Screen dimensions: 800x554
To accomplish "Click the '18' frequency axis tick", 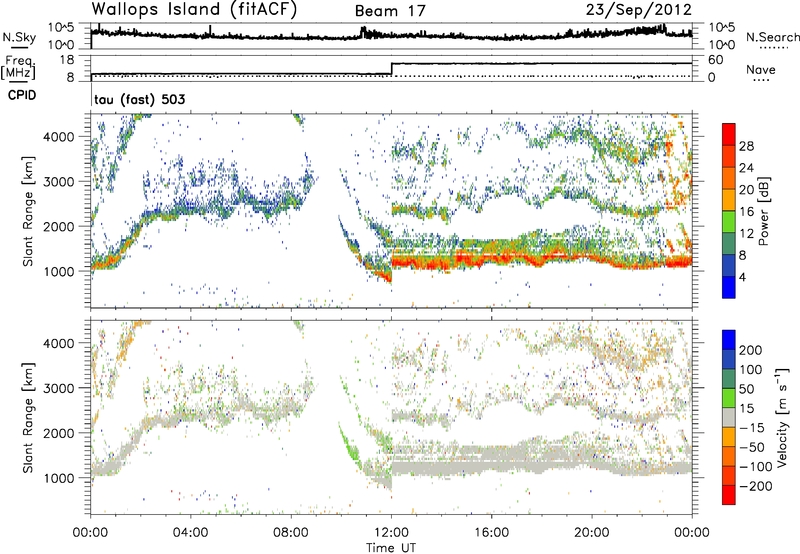I will tap(67, 60).
